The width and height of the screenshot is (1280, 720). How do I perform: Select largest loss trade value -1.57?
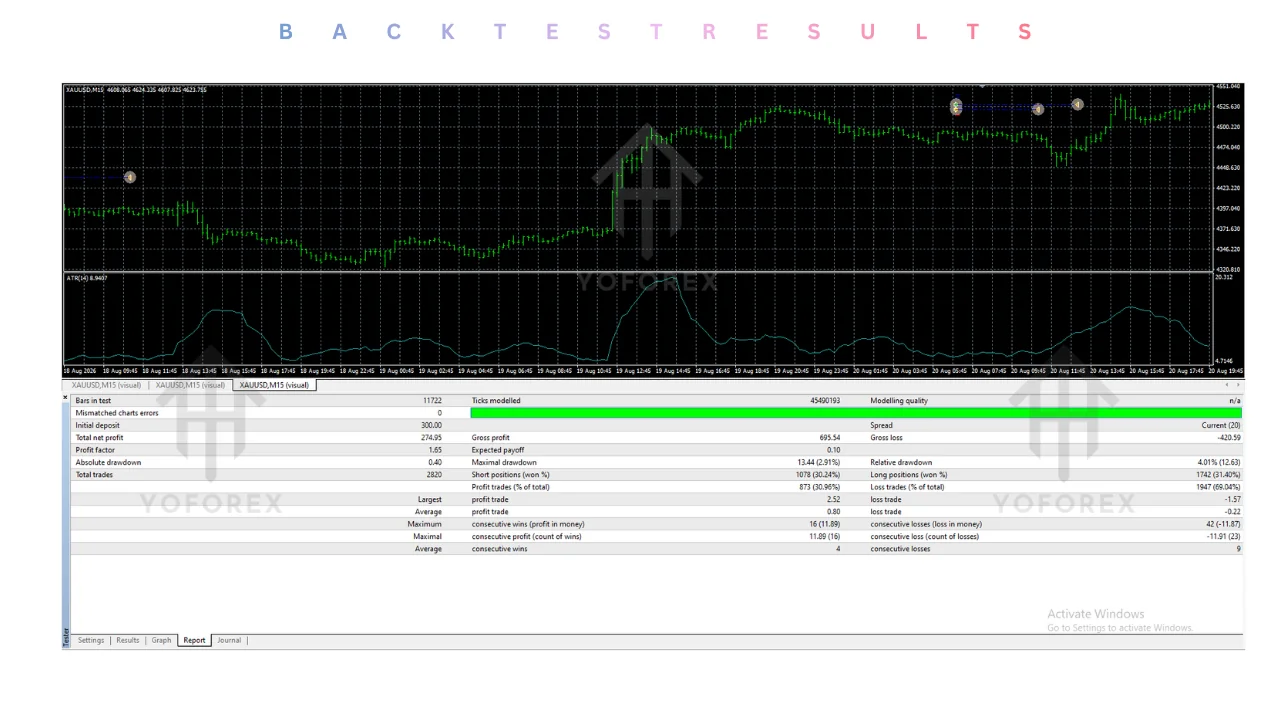1232,499
